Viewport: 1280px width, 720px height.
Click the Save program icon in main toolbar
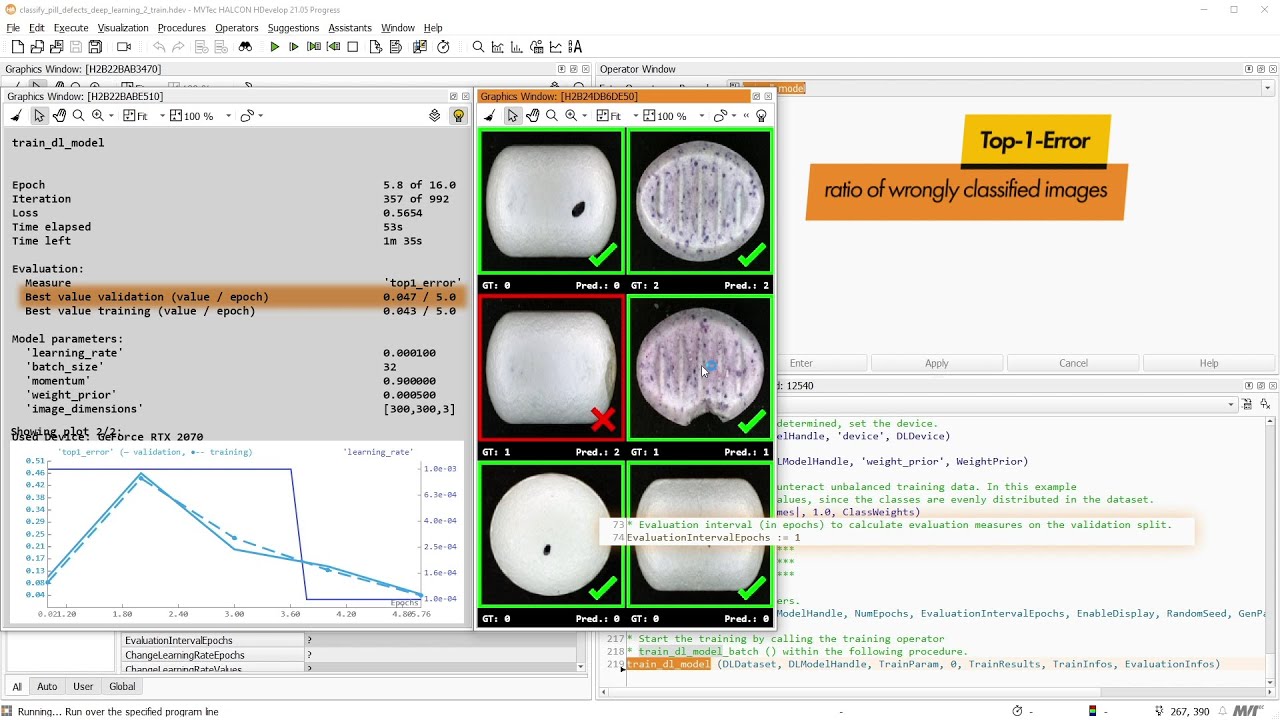coord(75,47)
